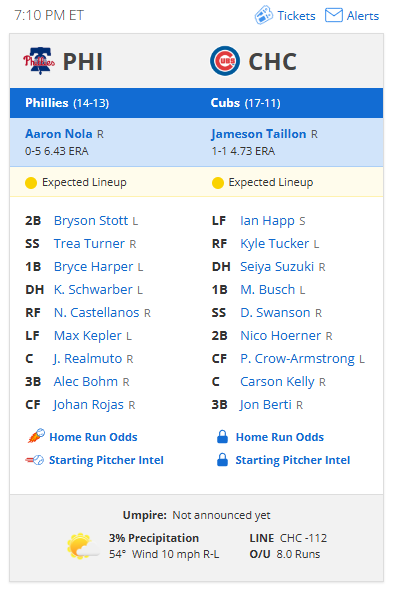Click the flaming baseball Home Run Odds icon
This screenshot has width=393, height=590.
36,436
